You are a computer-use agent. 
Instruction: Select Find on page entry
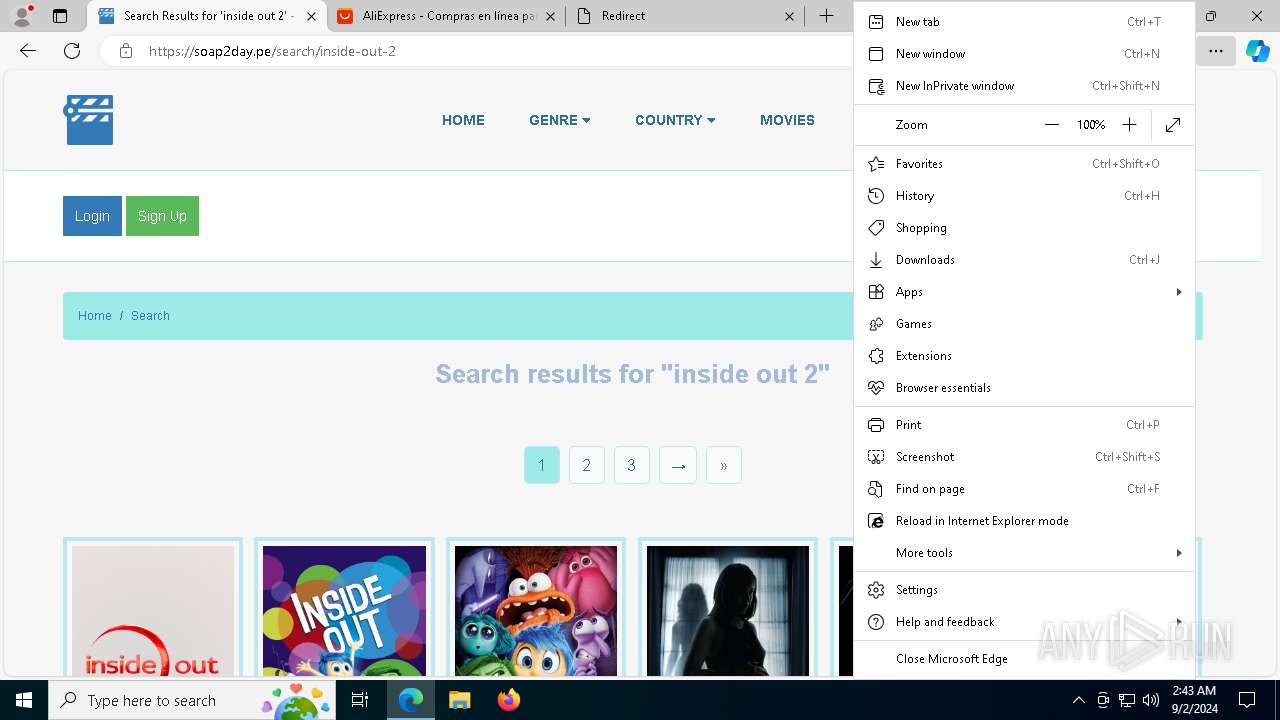(x=1024, y=489)
